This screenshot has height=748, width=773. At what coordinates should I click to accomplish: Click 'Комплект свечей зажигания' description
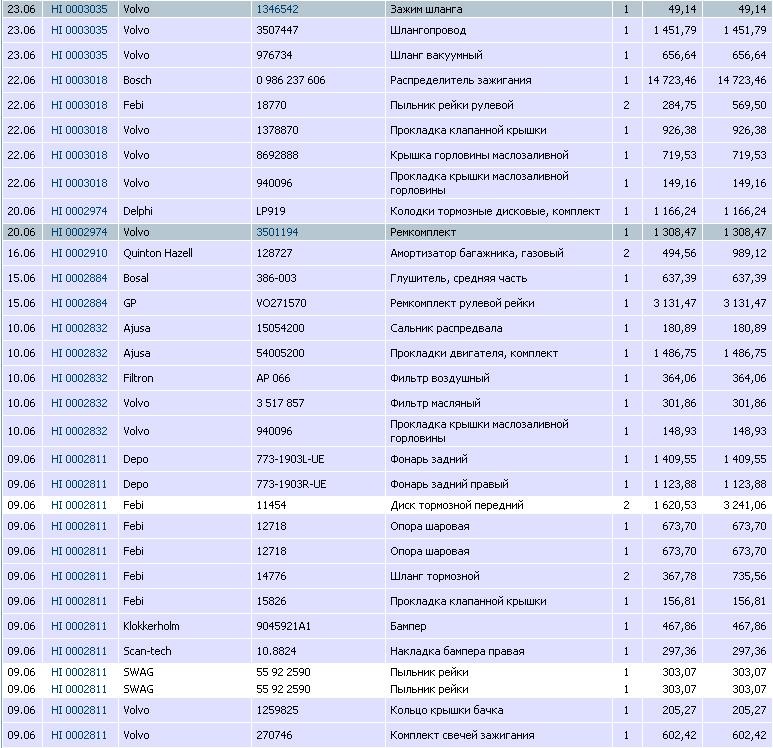click(462, 735)
